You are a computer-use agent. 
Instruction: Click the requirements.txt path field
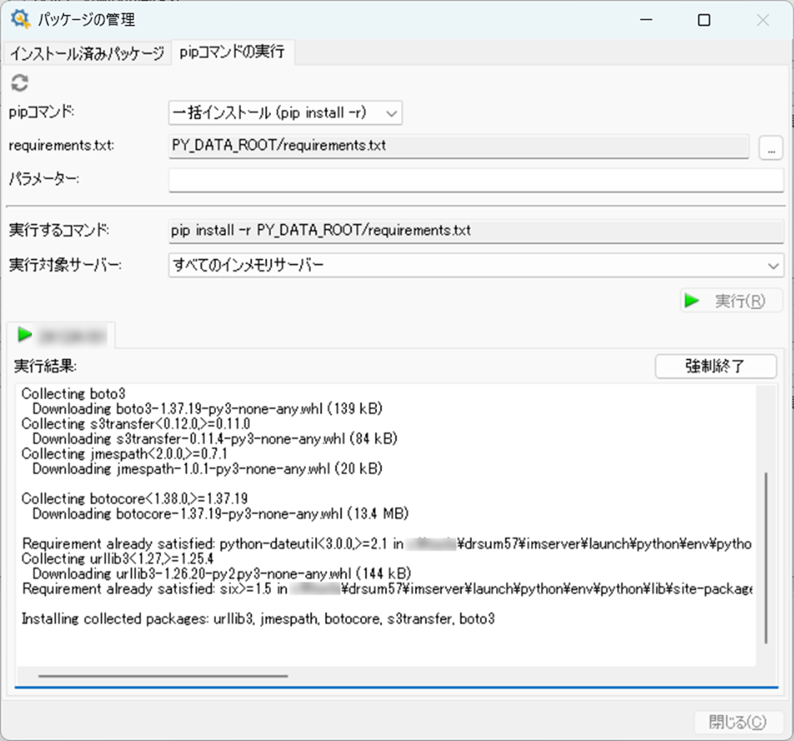click(460, 147)
